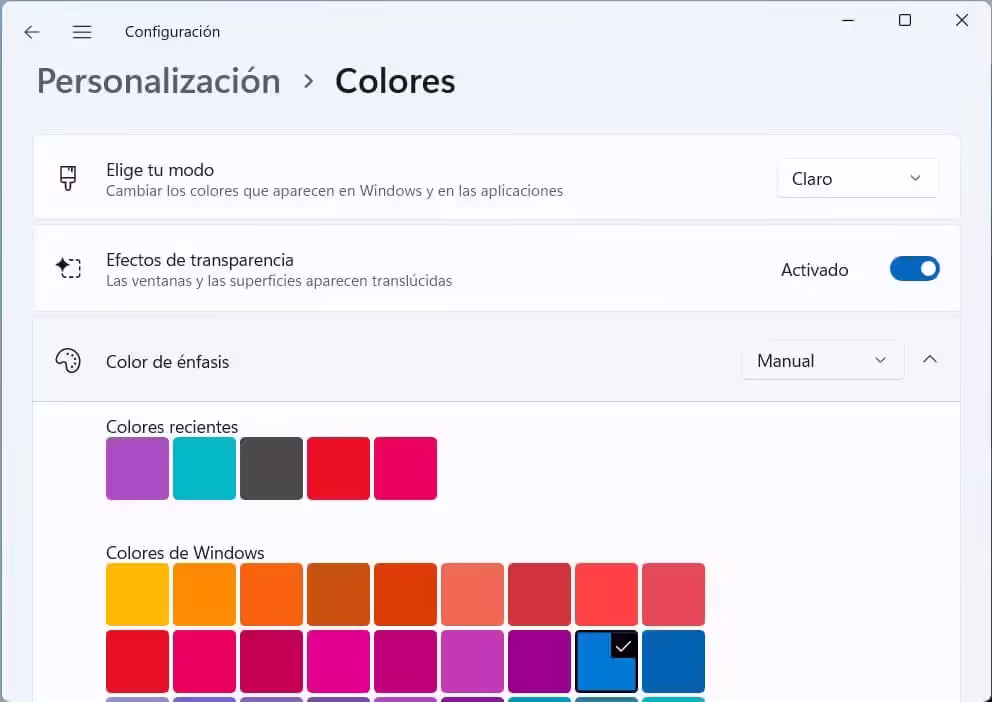Viewport: 992px width, 702px height.
Task: Select the dark blue swatch next to the selected color
Action: point(673,661)
